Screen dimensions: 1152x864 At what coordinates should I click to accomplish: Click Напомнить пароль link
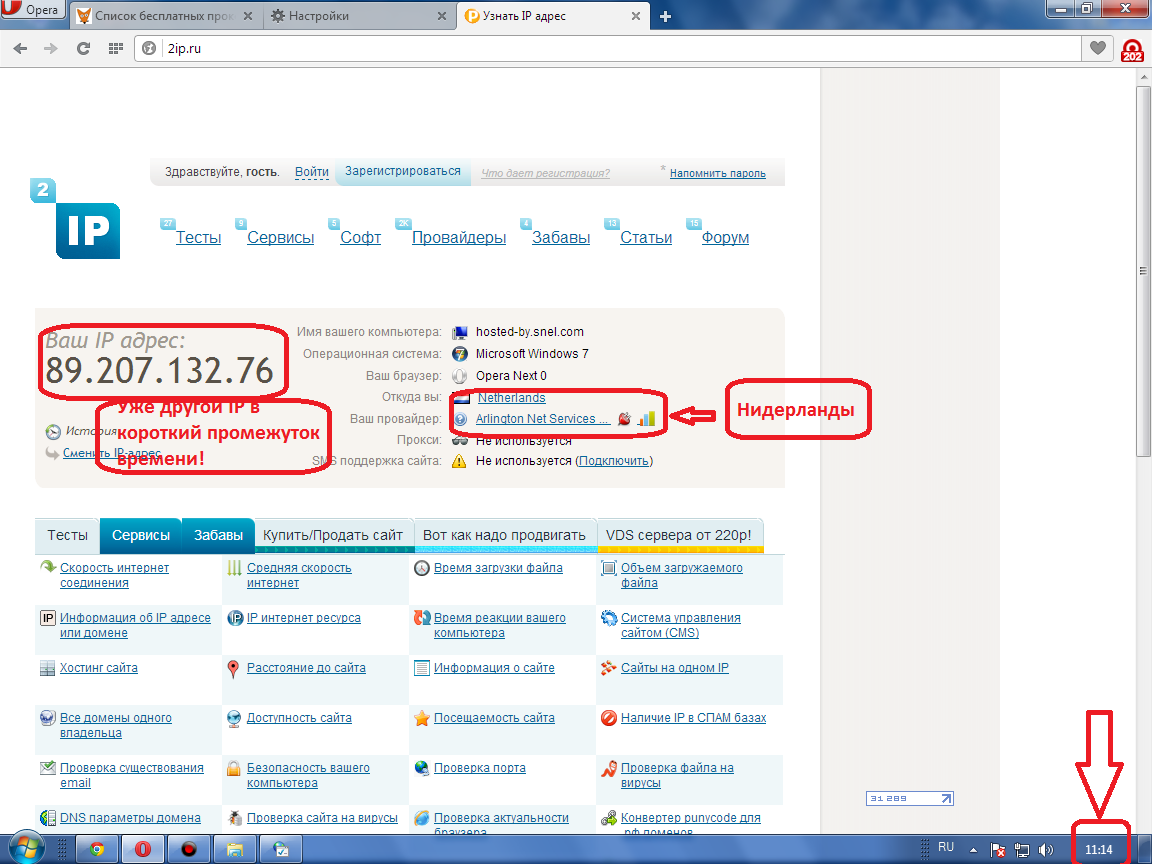(718, 173)
